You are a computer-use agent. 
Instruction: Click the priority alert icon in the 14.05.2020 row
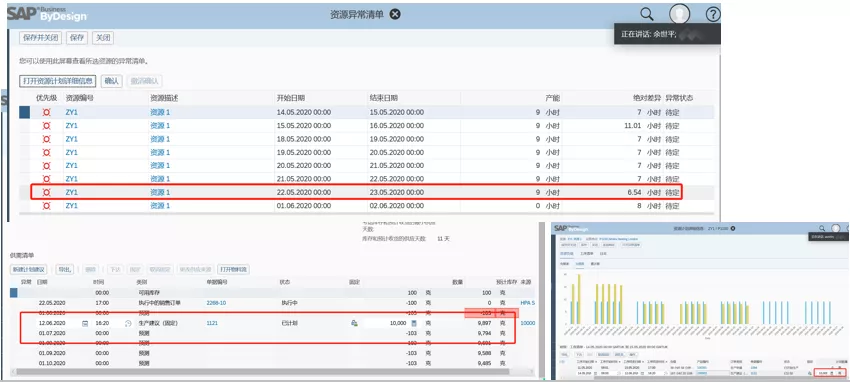[x=47, y=113]
